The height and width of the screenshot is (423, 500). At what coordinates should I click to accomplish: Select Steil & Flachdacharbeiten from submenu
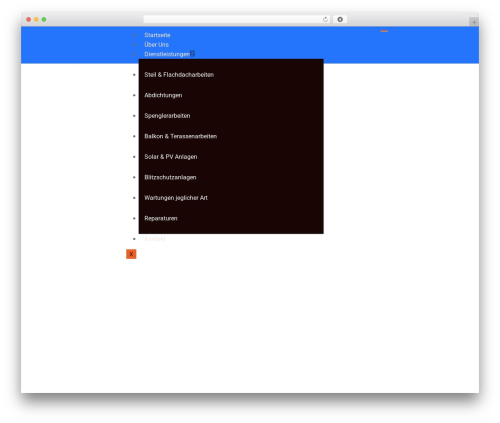179,75
